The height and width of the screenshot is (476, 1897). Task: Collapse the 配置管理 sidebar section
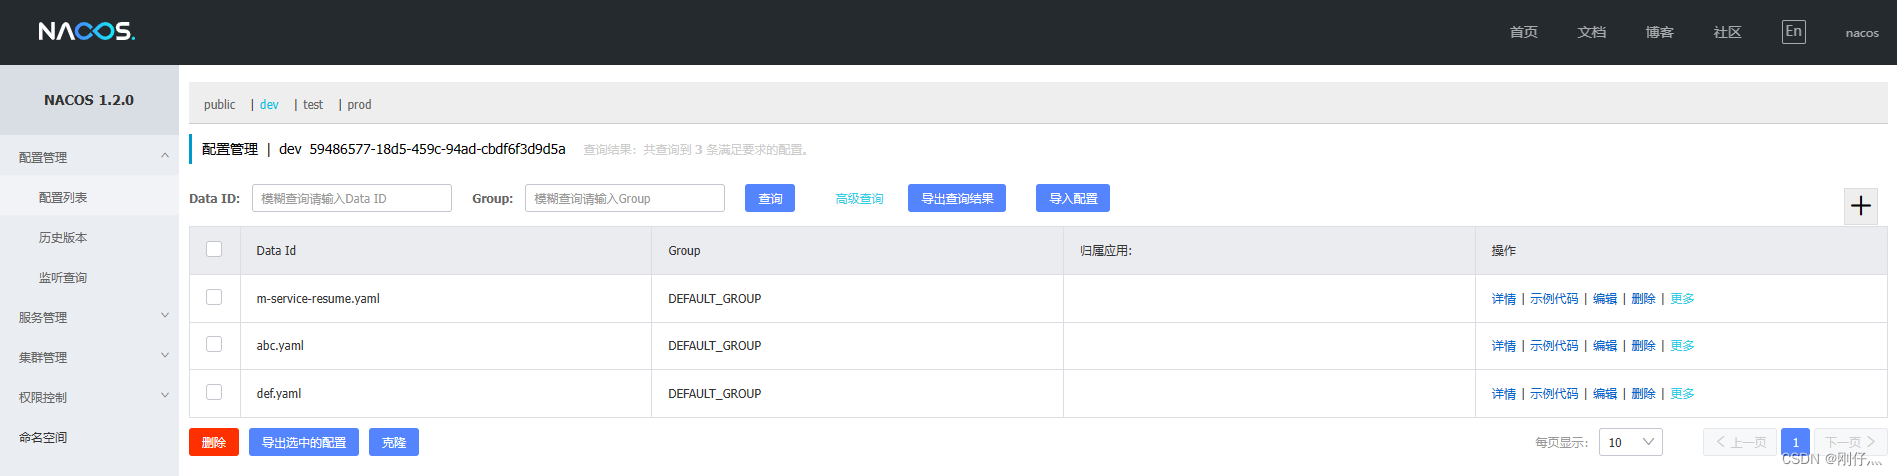pos(89,157)
